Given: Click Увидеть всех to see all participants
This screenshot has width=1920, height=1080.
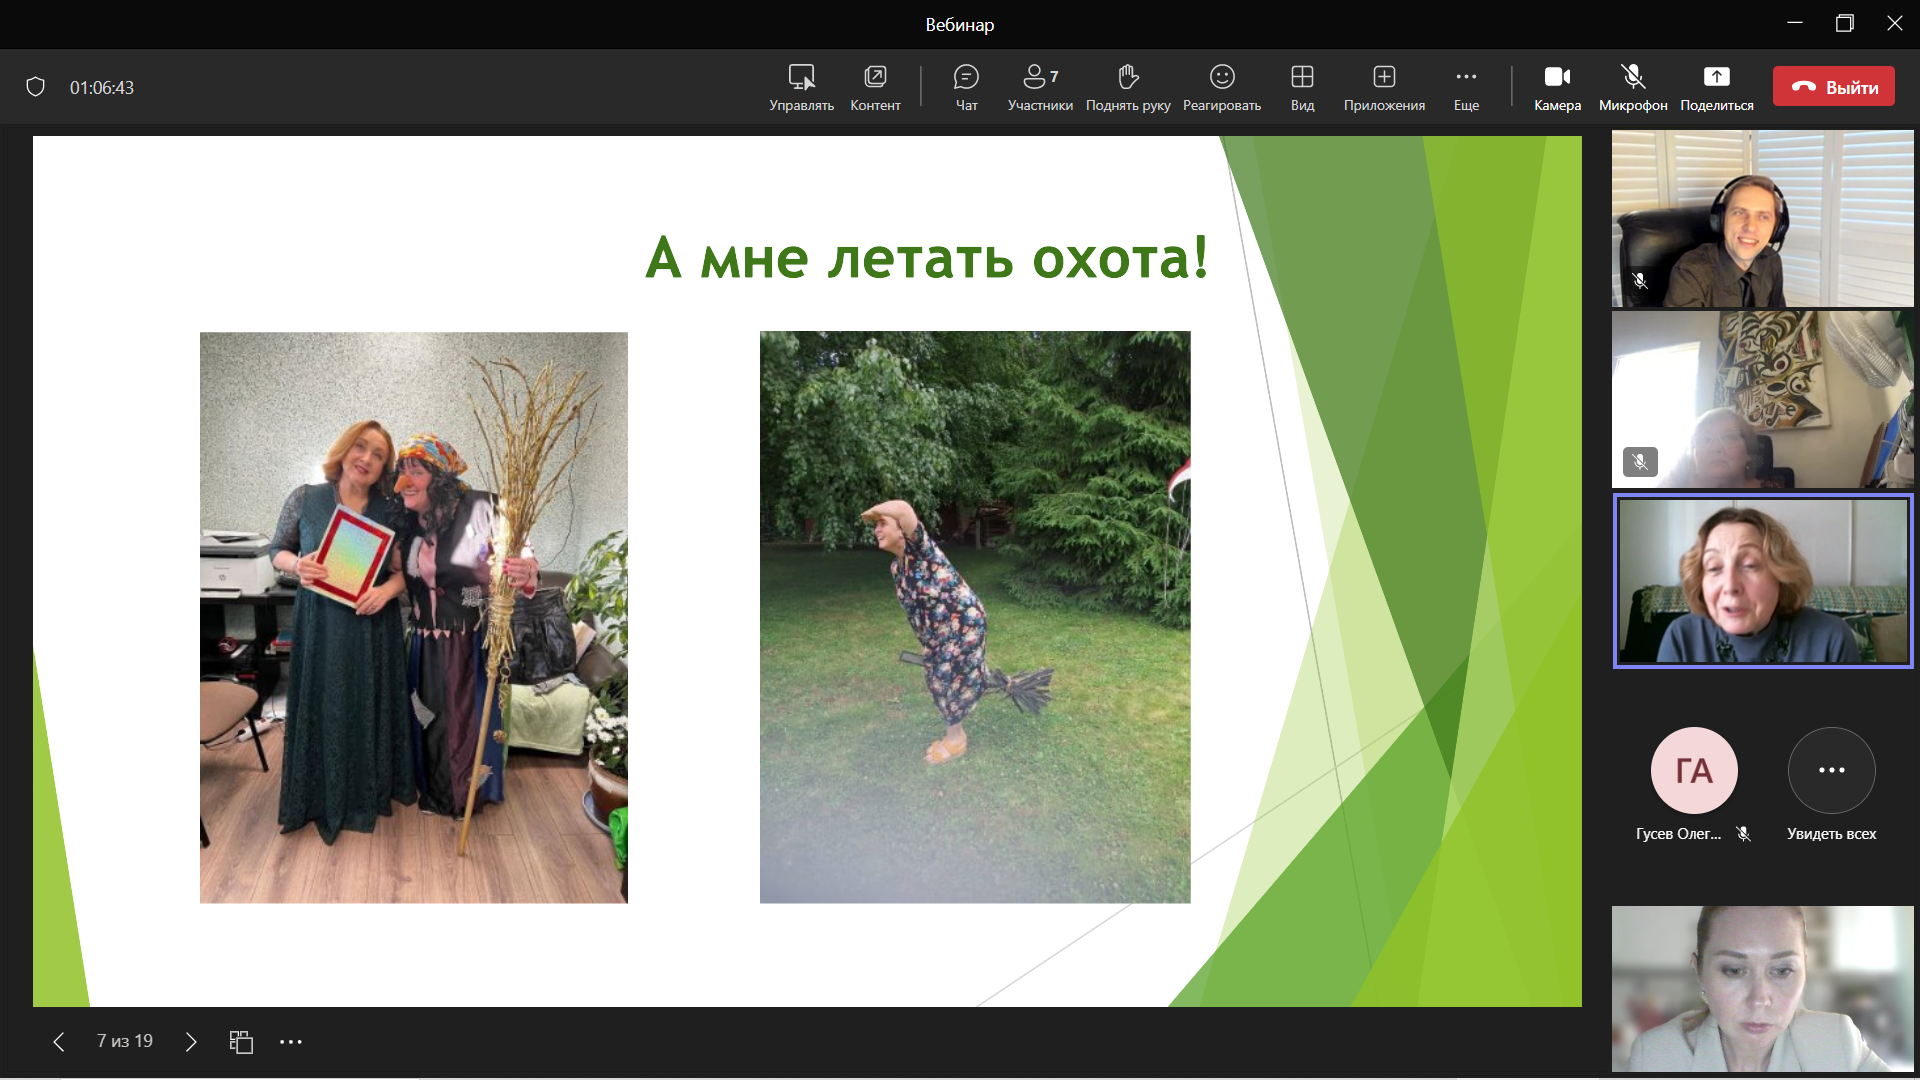Looking at the screenshot, I should 1831,770.
